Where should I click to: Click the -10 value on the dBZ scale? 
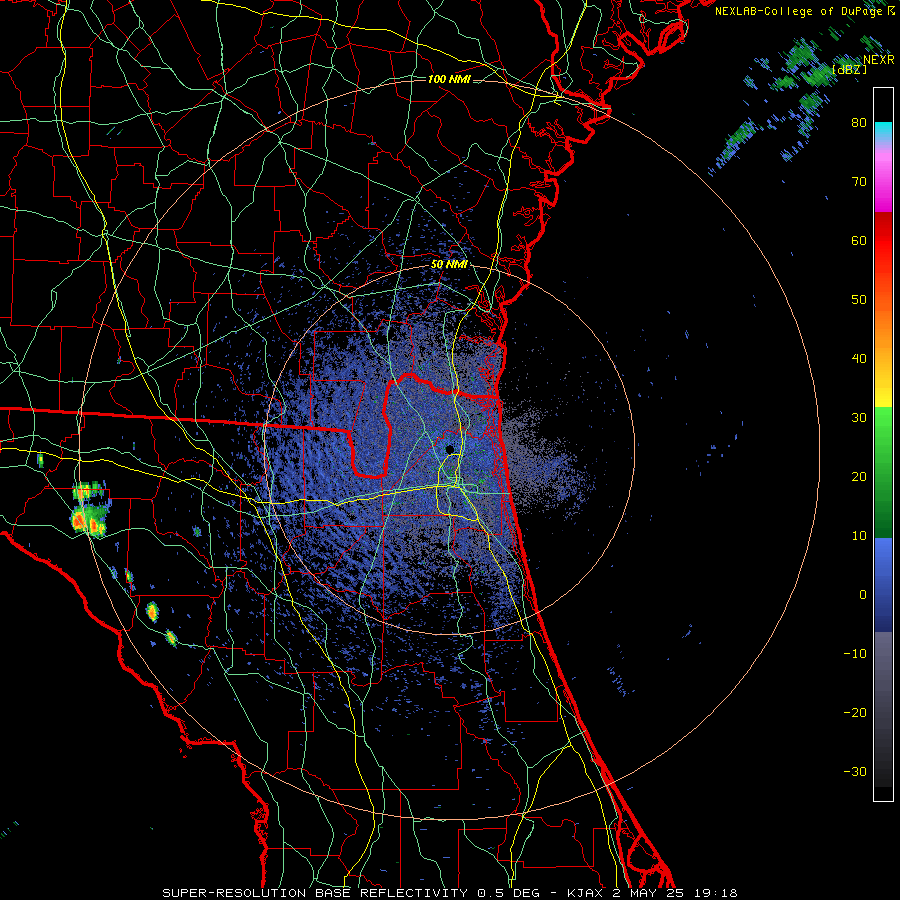[x=855, y=653]
